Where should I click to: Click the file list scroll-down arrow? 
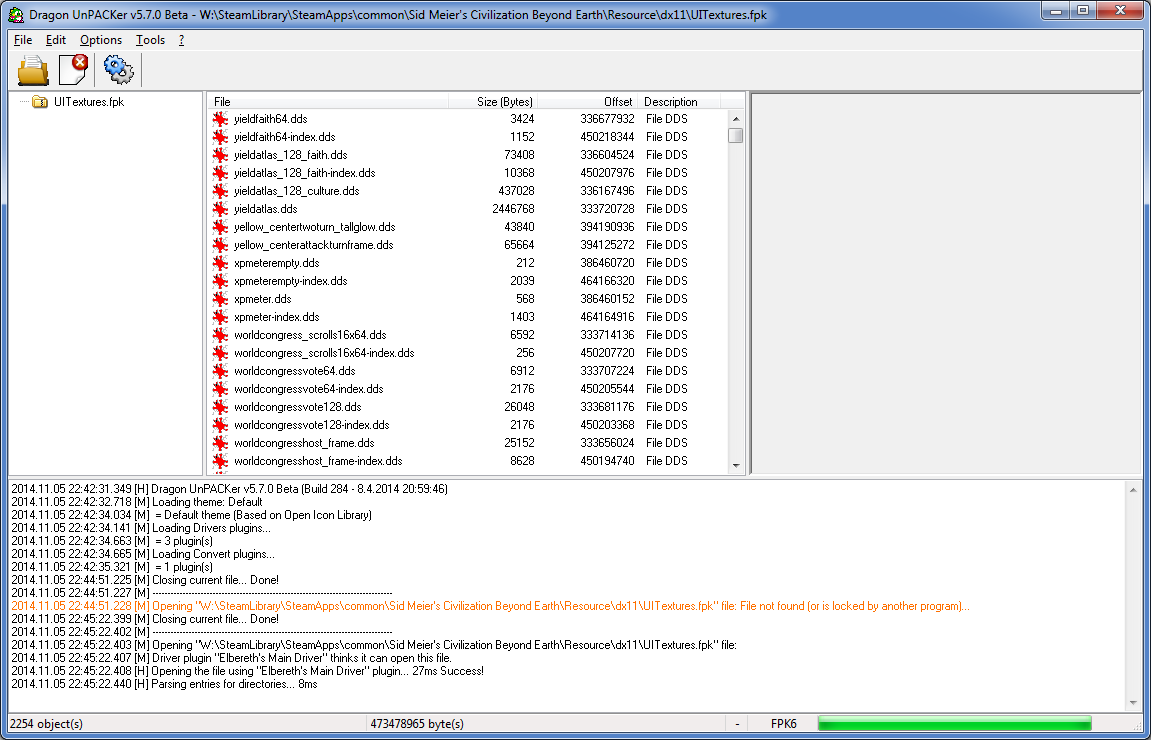(736, 465)
